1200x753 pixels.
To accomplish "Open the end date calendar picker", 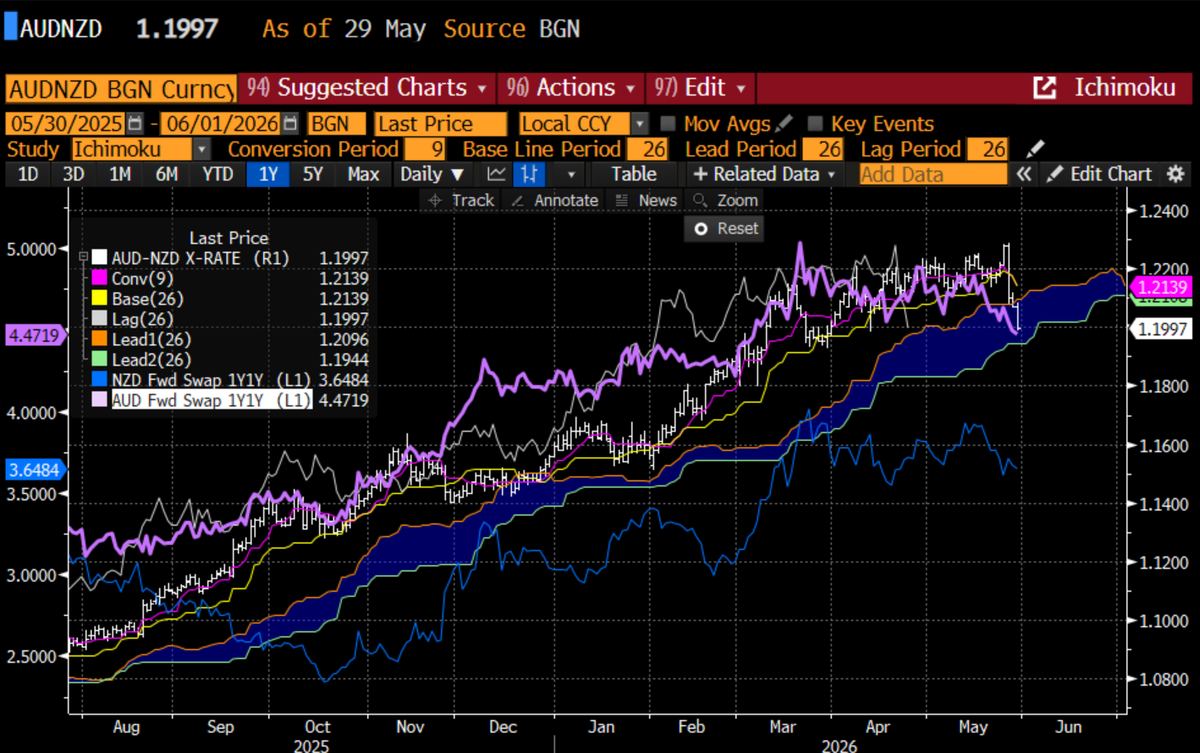I will tap(290, 124).
